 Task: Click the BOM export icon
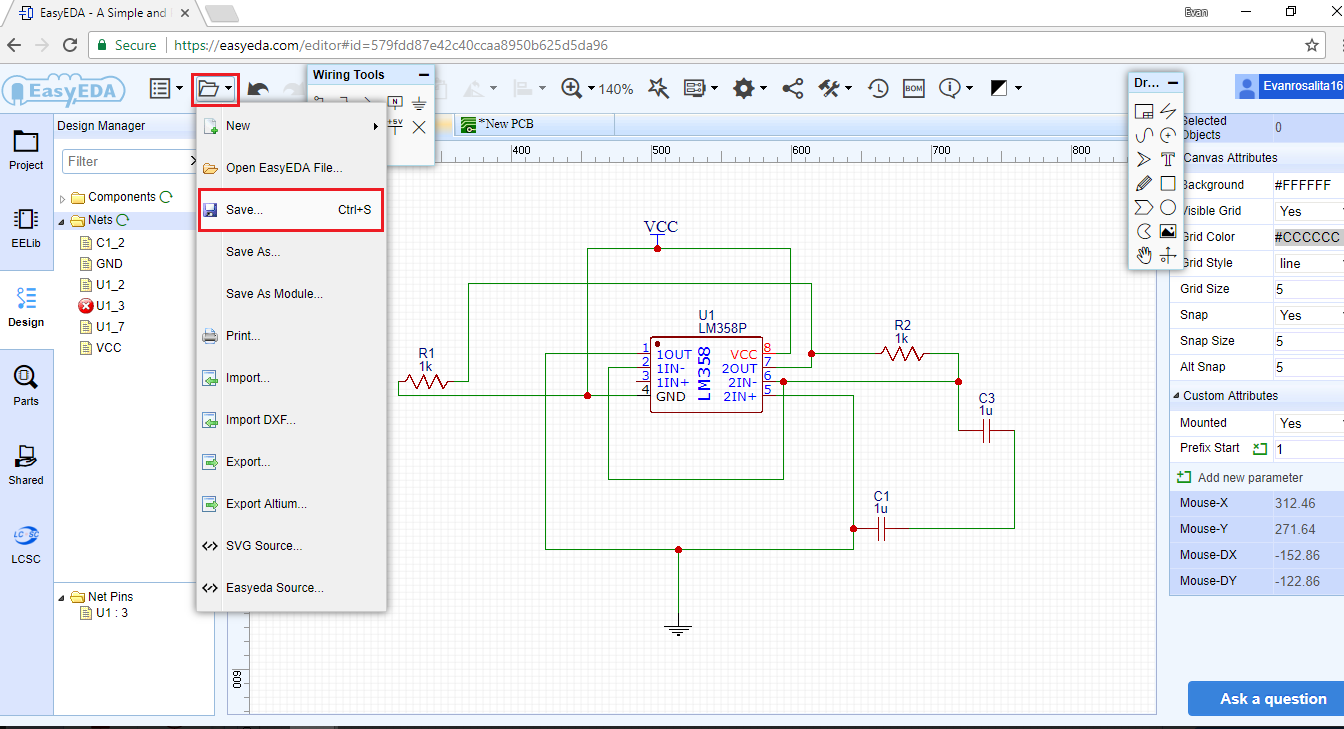pos(913,88)
